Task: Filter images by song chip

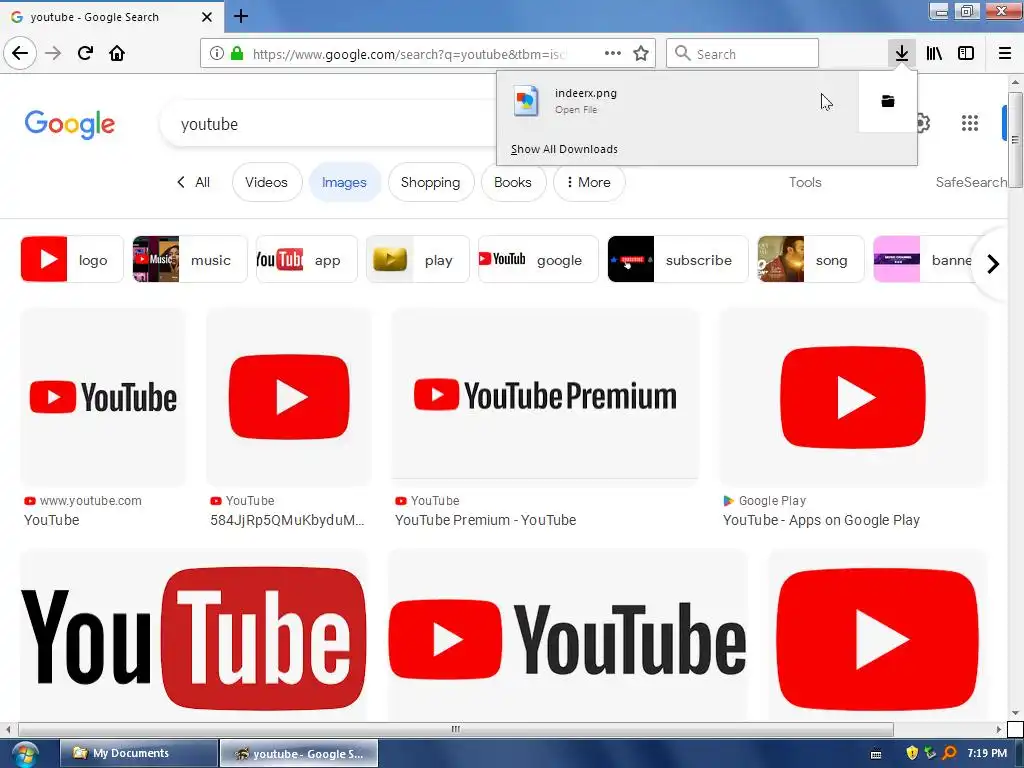Action: point(810,259)
